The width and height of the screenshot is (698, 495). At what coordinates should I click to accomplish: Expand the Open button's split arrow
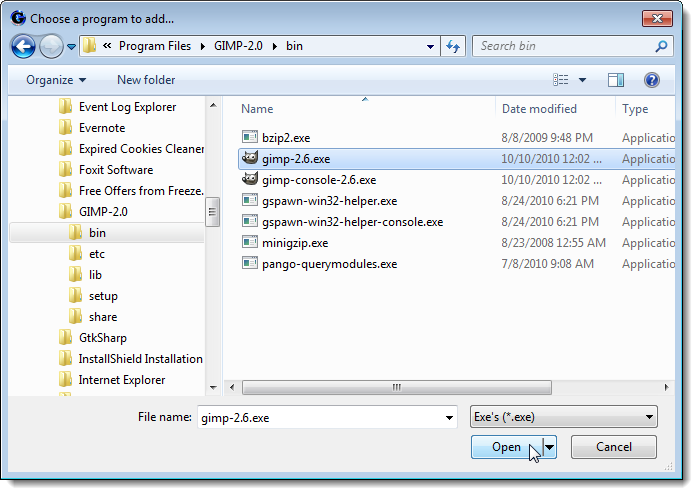pos(550,447)
